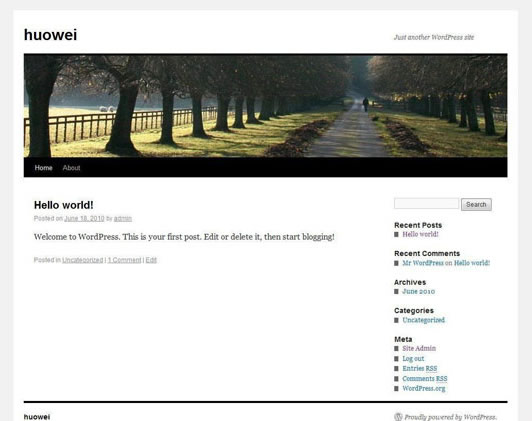Open the June 2010 archive
The width and height of the screenshot is (532, 421).
click(418, 291)
